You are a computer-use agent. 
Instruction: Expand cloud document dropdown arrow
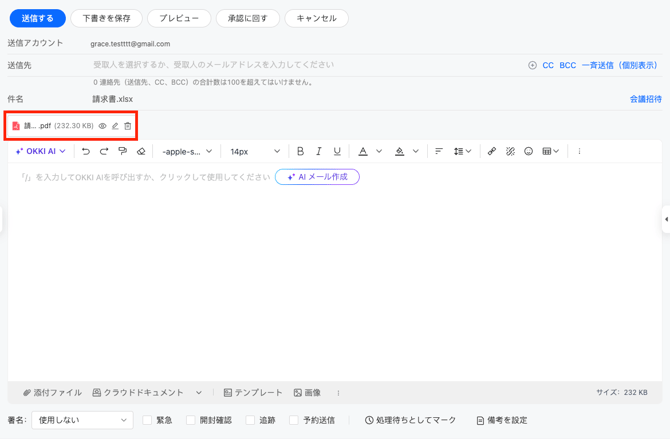pyautogui.click(x=199, y=392)
